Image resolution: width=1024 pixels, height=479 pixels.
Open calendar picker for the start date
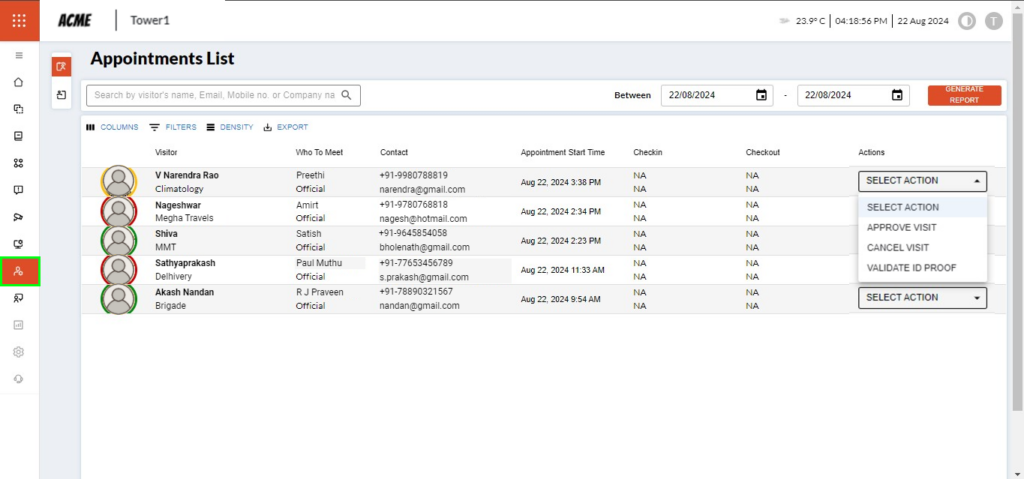pos(761,95)
